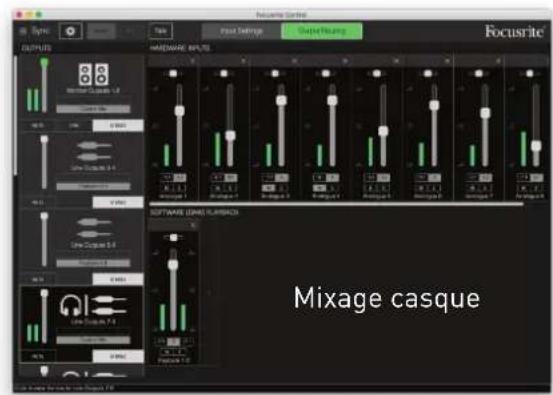Remove Analogue 5 channel with its X
The image size is (553, 395).
tap(396, 61)
